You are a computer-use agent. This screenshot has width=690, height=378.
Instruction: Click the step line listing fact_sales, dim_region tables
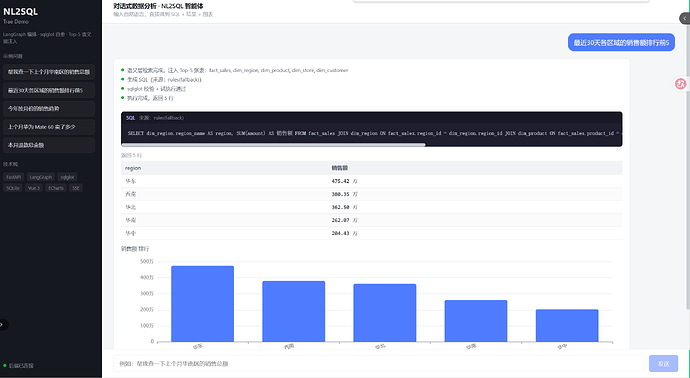tap(238, 70)
